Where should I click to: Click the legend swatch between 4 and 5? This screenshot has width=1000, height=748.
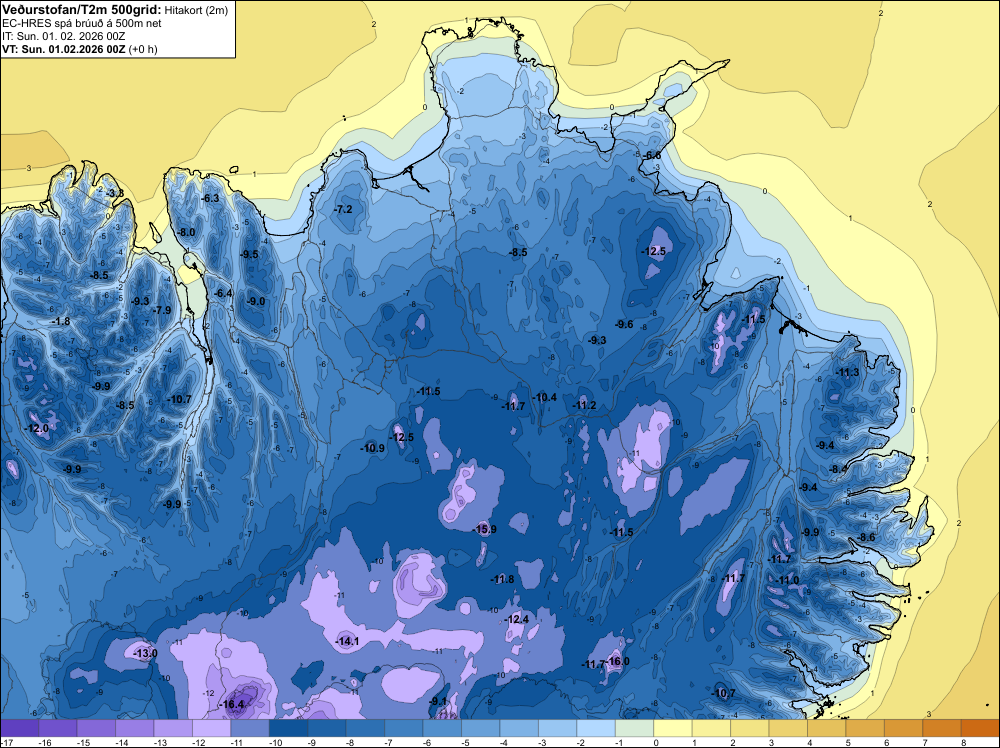(827, 728)
